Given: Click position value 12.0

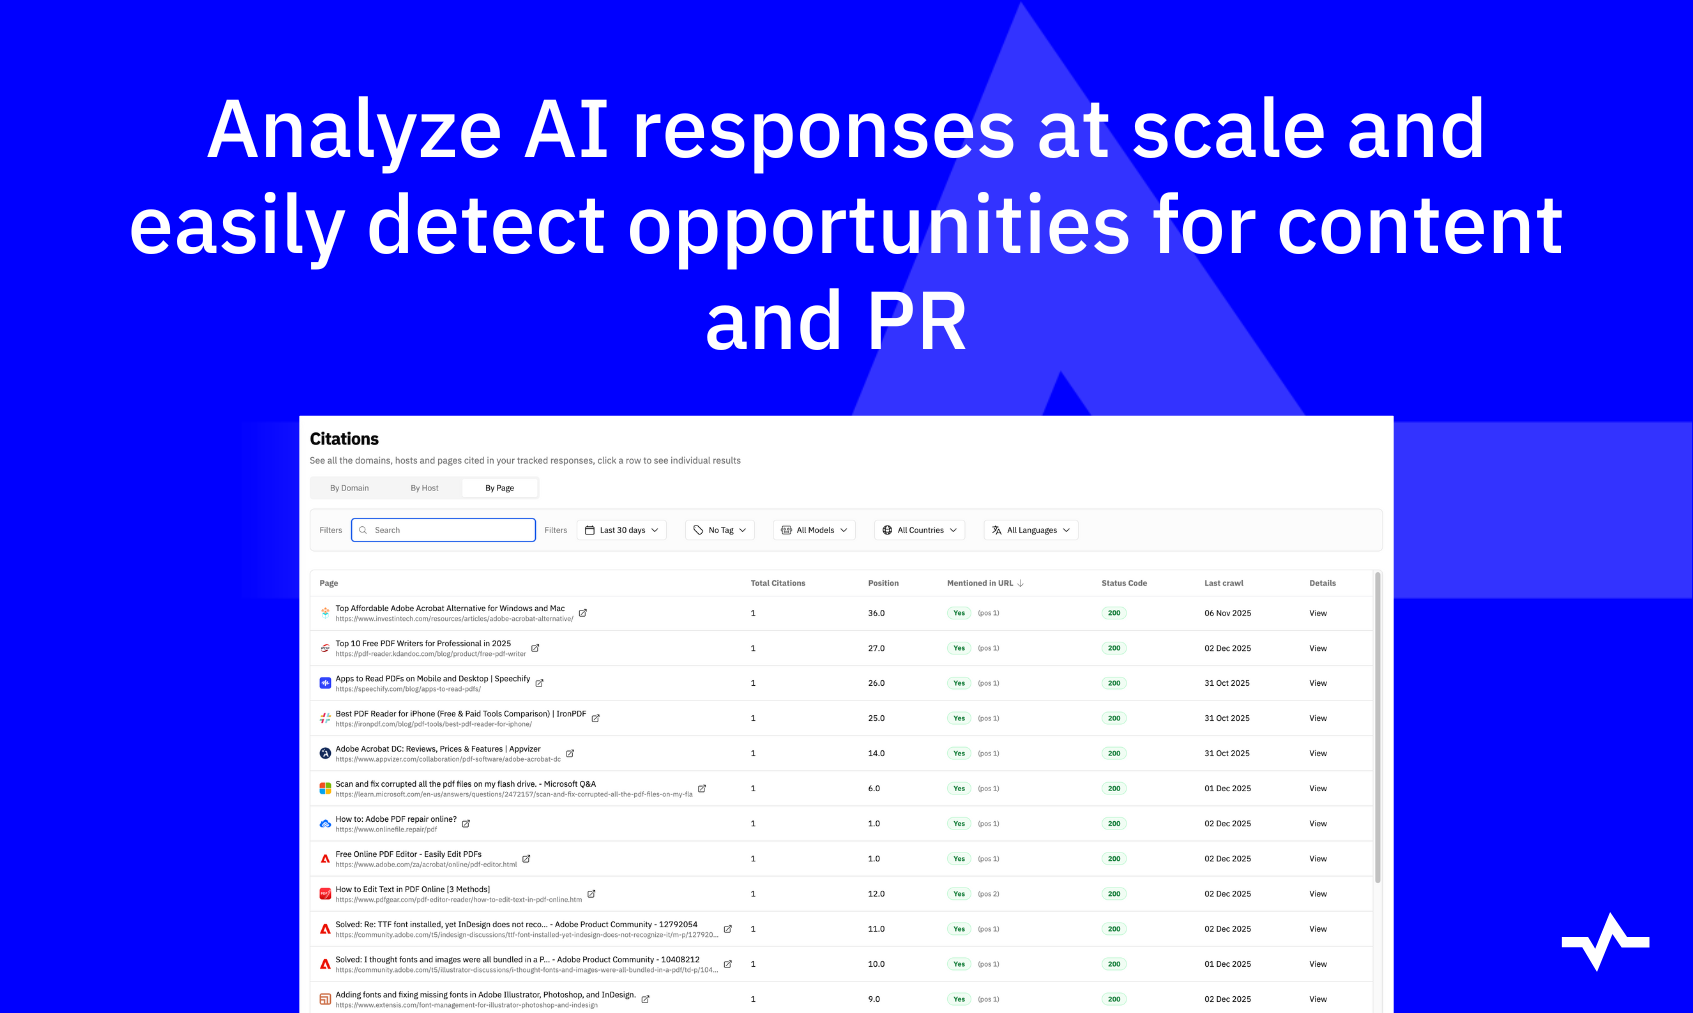Looking at the screenshot, I should point(876,894).
